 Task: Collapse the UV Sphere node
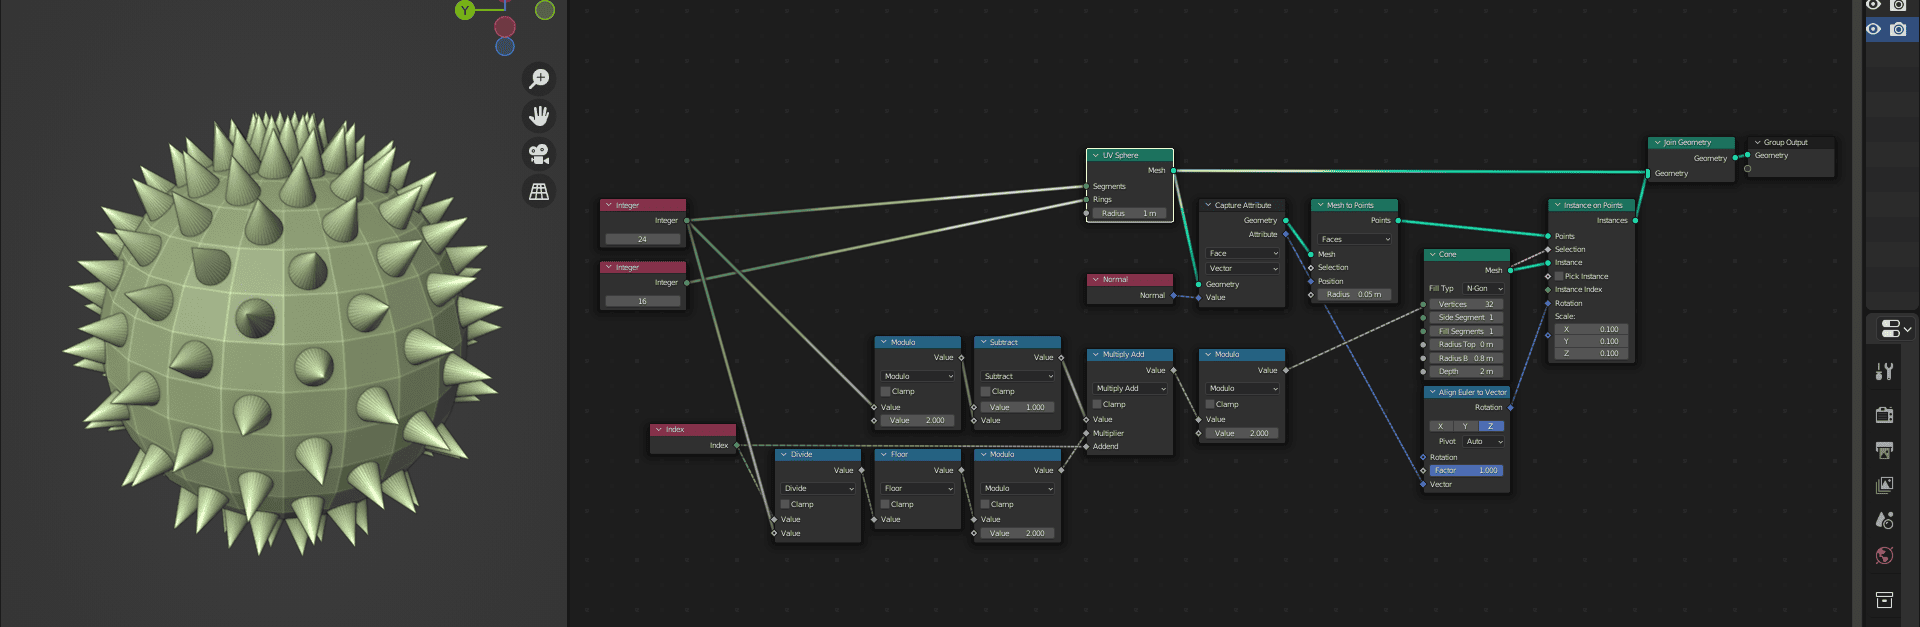1096,155
